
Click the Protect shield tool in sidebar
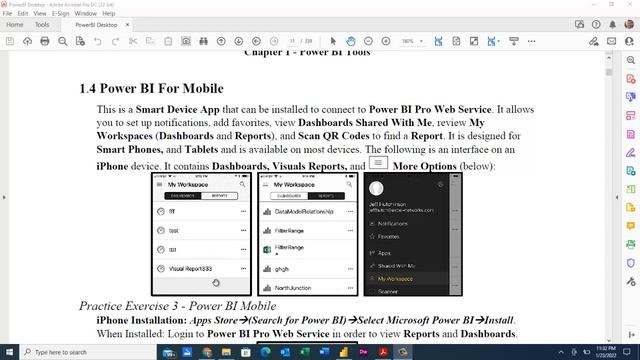coord(631,263)
